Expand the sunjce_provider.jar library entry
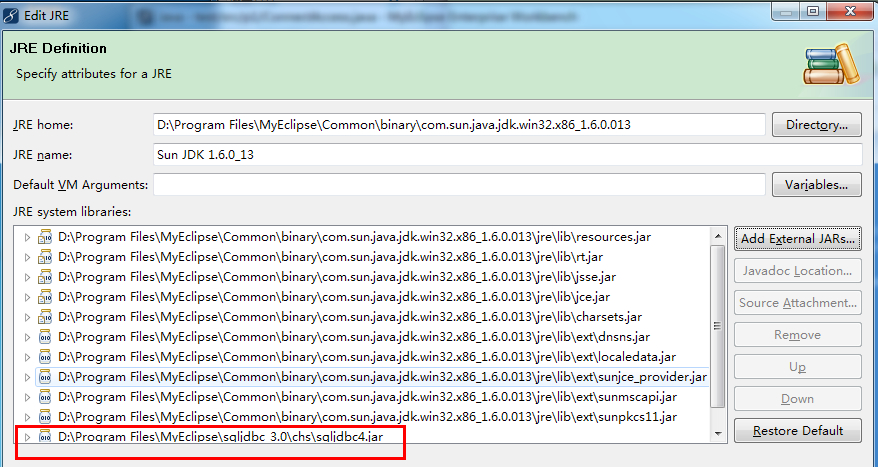The width and height of the screenshot is (878, 467). click(x=27, y=377)
